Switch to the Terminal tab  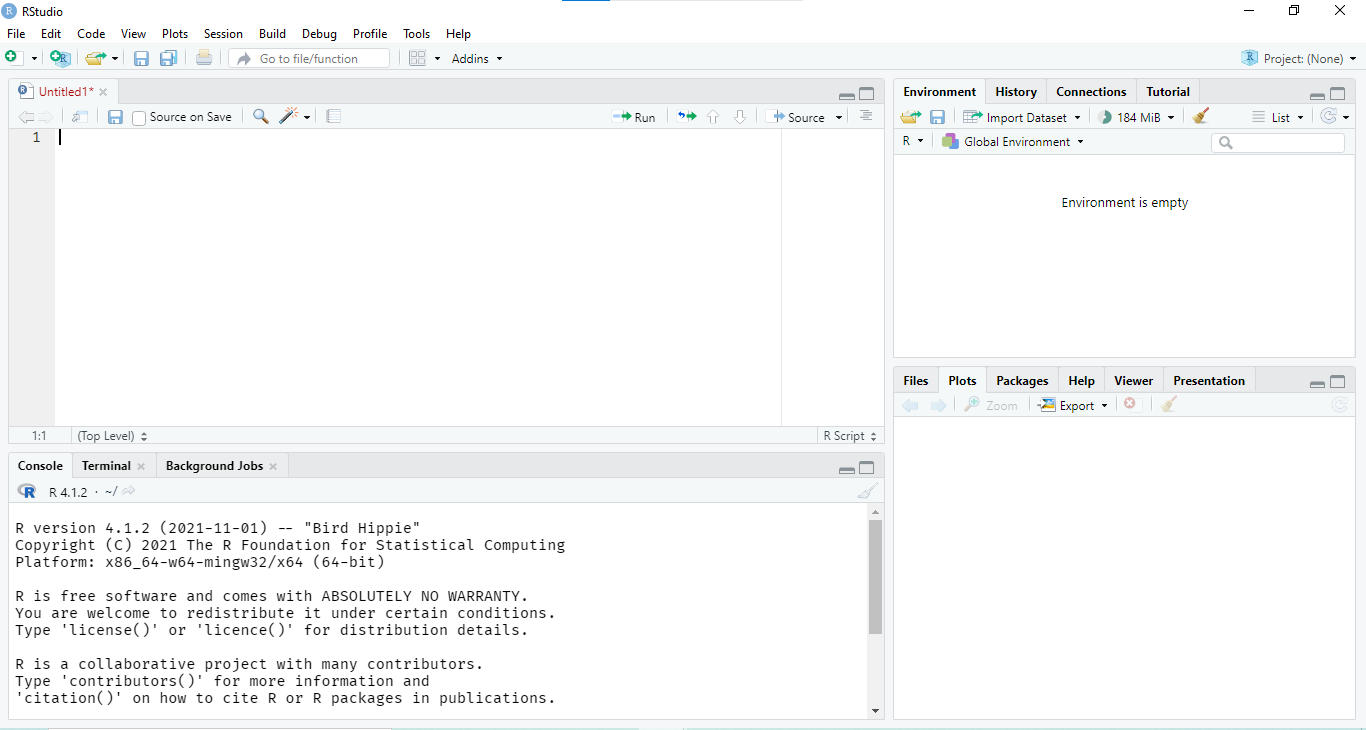pyautogui.click(x=106, y=466)
